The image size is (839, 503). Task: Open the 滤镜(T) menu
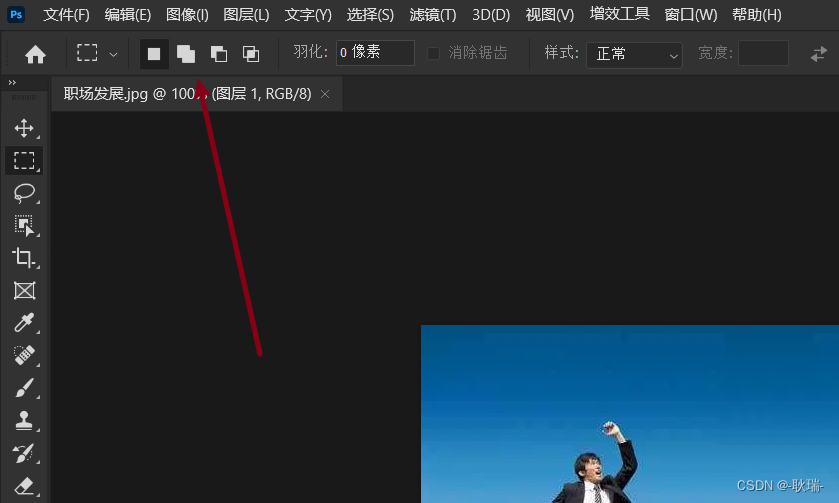(433, 14)
